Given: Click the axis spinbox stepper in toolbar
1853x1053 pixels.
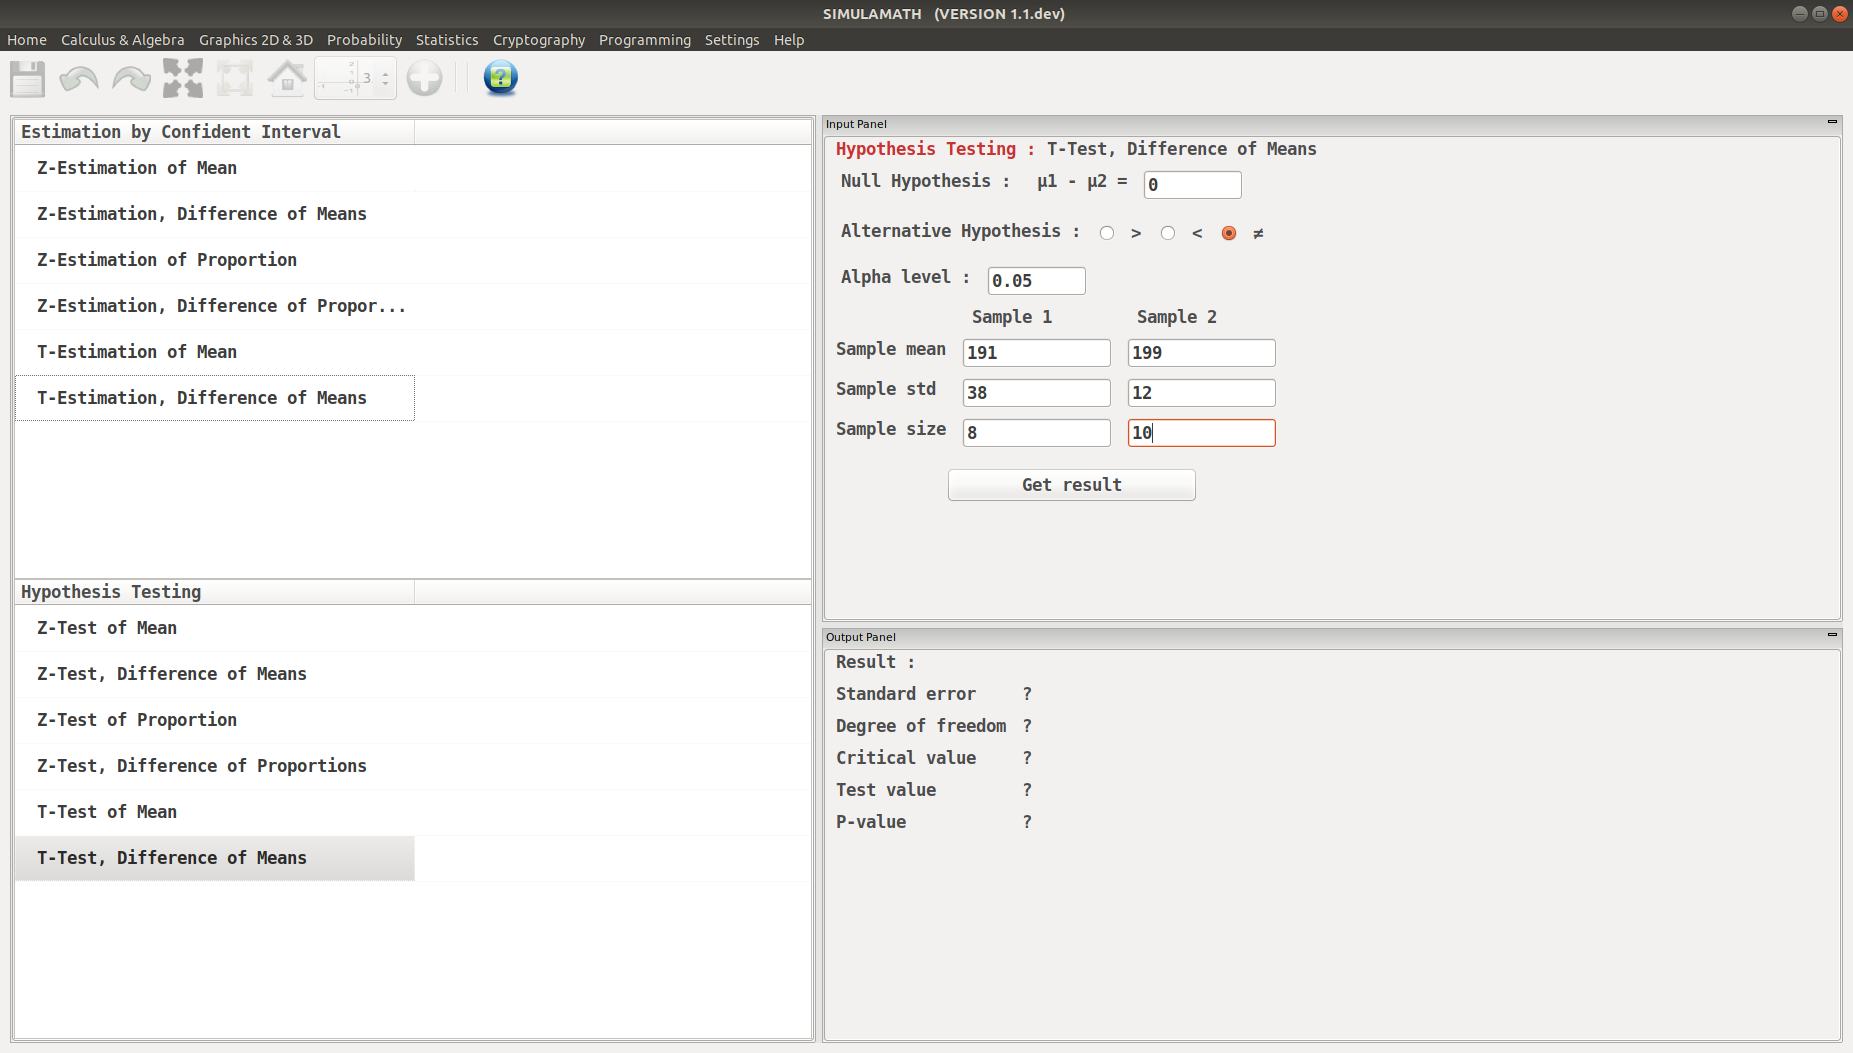Looking at the screenshot, I should [355, 78].
